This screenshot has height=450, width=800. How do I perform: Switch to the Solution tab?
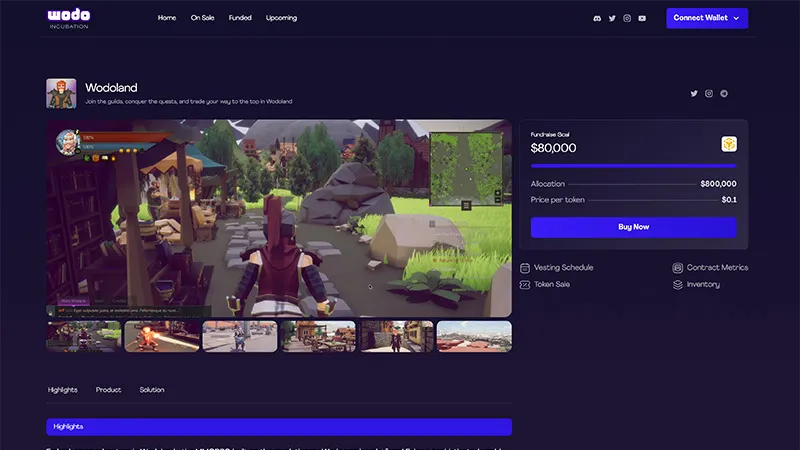click(x=152, y=390)
